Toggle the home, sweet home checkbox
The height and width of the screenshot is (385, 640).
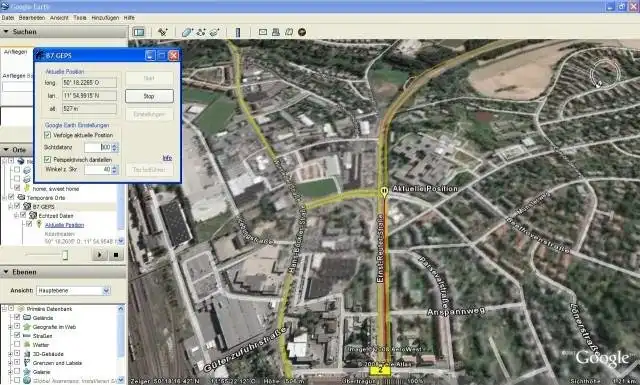pyautogui.click(x=17, y=188)
